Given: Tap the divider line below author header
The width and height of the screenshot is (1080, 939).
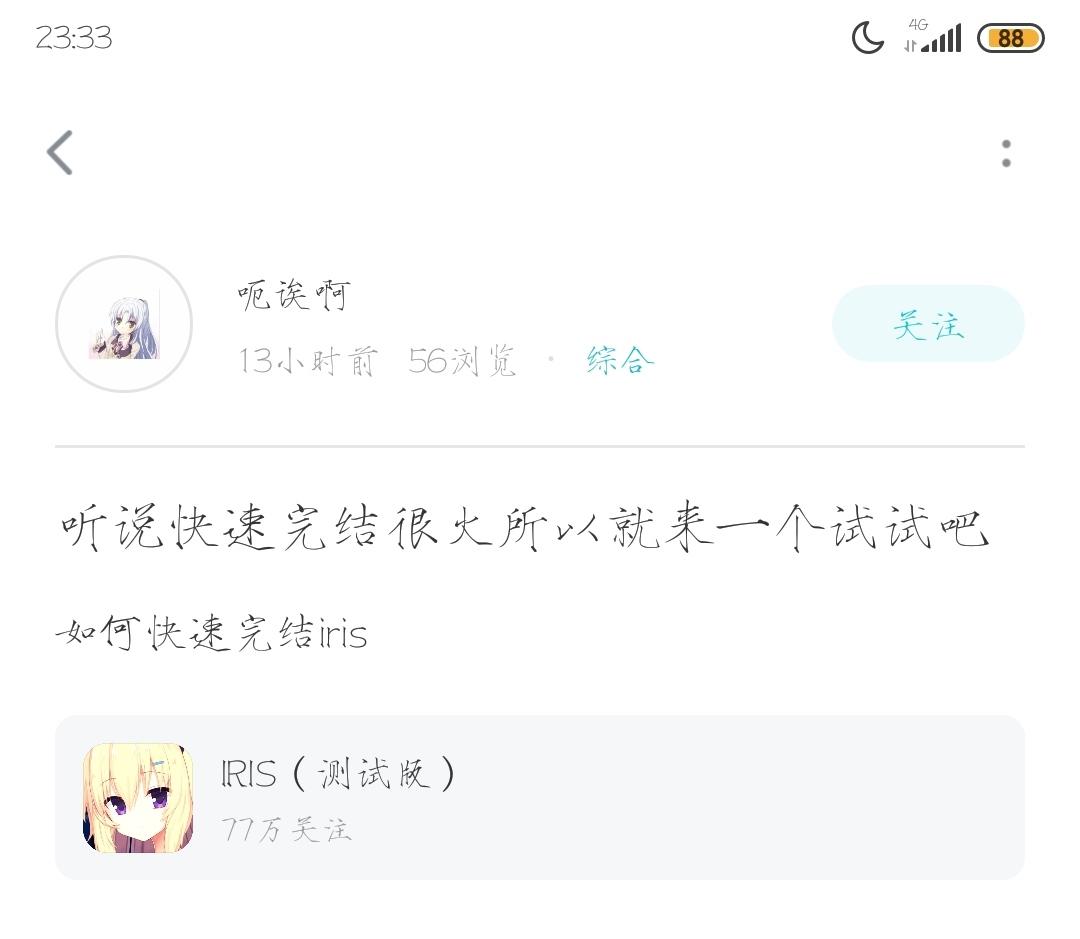Looking at the screenshot, I should click(x=540, y=446).
